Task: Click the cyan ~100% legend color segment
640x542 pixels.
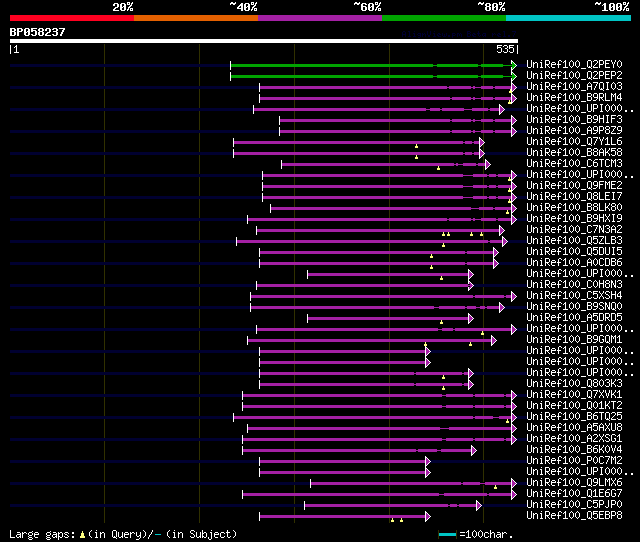Action: click(569, 18)
